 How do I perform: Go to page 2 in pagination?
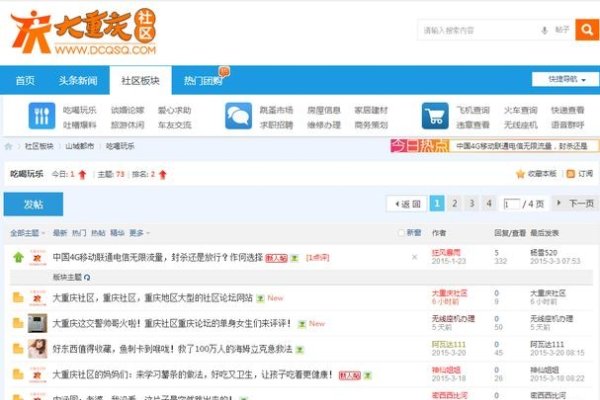pos(455,203)
